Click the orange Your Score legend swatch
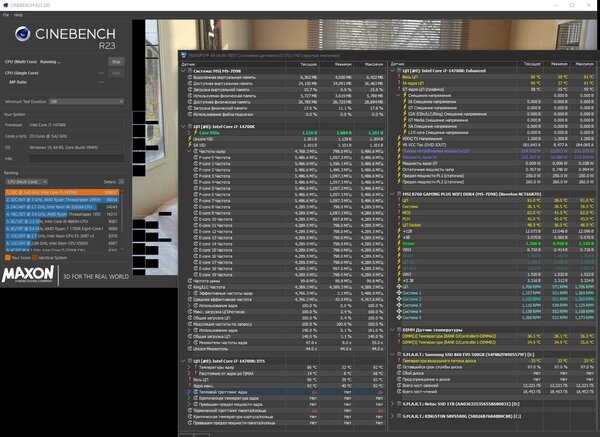 (8, 258)
